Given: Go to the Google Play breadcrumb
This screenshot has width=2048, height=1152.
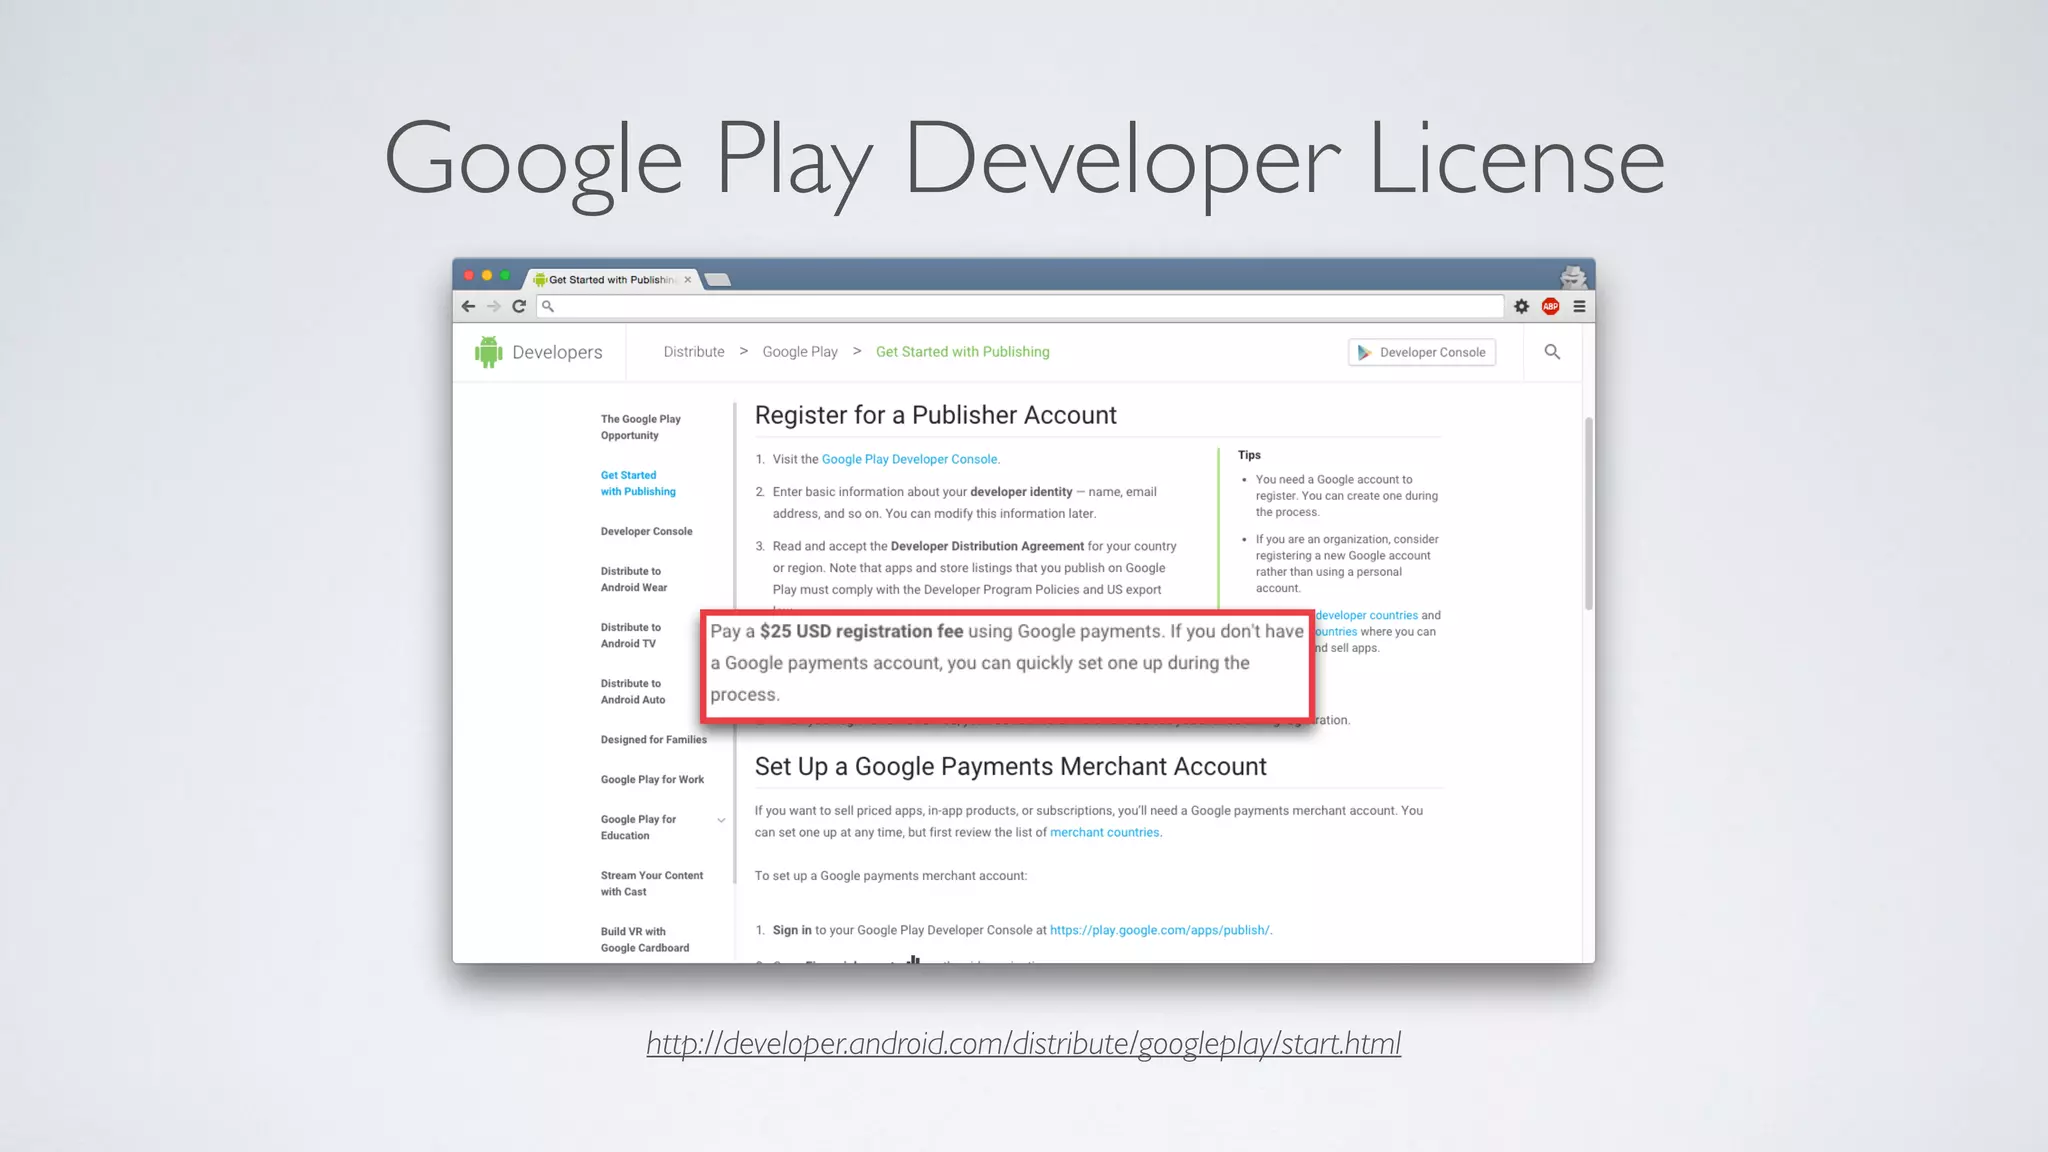Looking at the screenshot, I should (x=800, y=352).
